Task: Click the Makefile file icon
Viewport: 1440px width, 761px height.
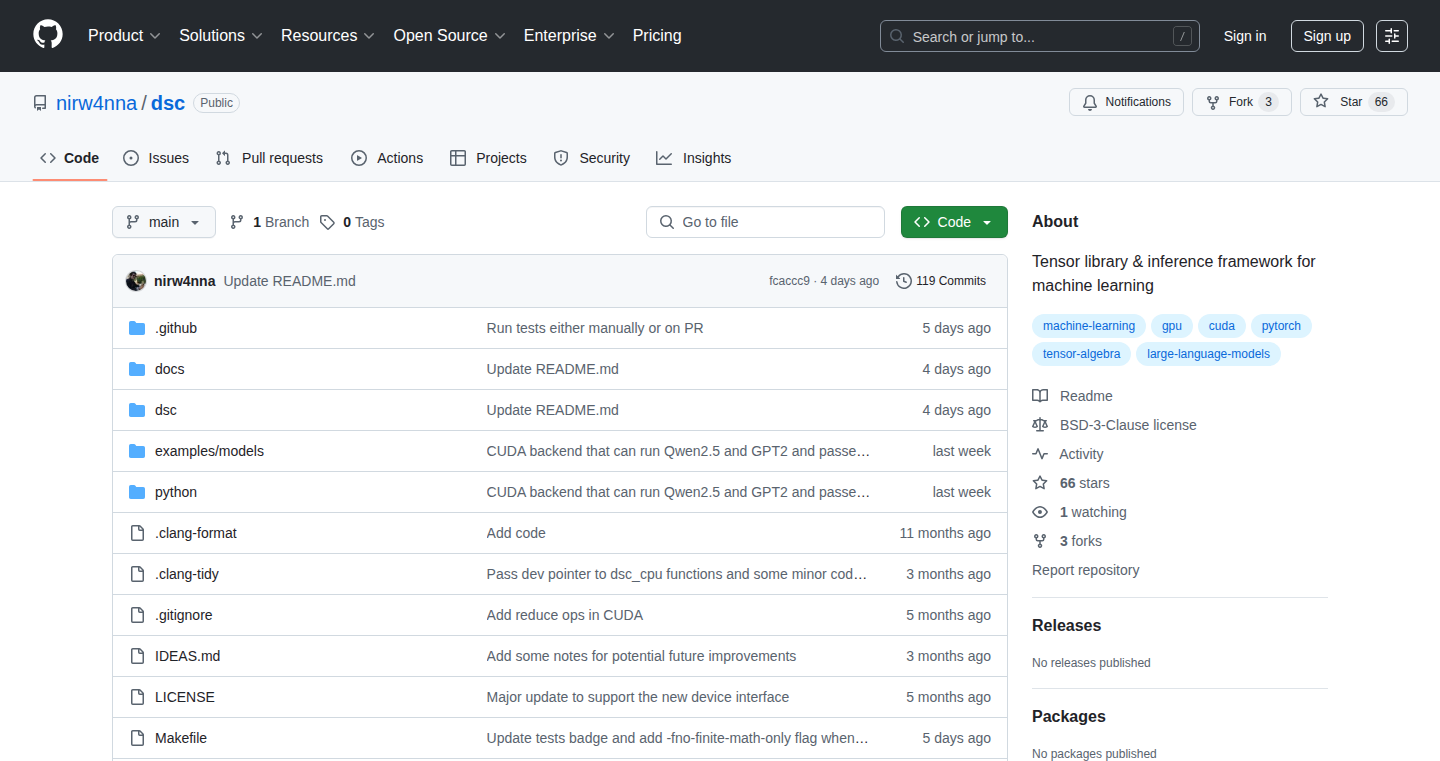Action: click(x=137, y=738)
